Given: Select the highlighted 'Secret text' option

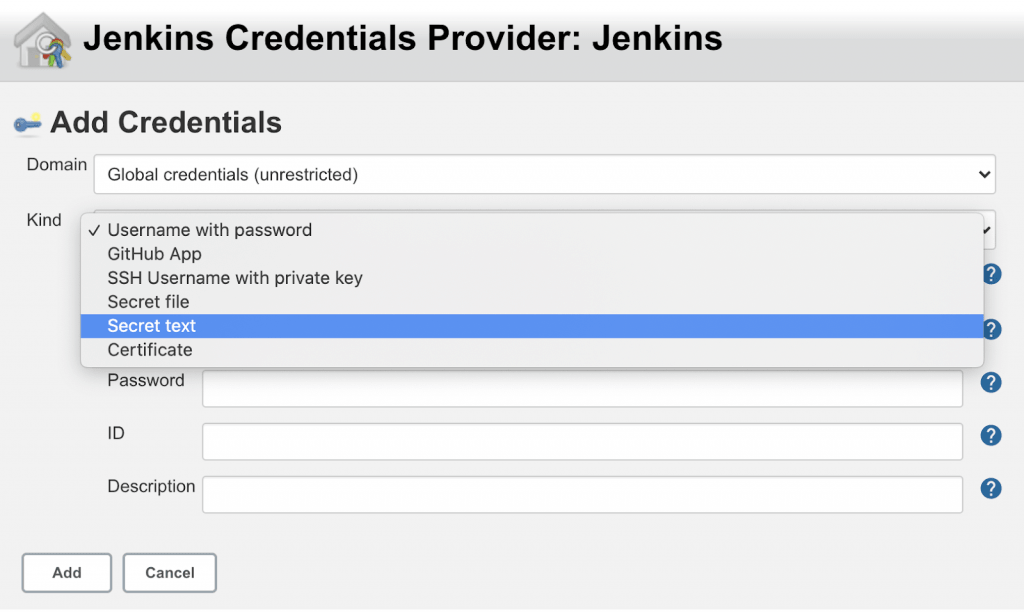Looking at the screenshot, I should [152, 326].
